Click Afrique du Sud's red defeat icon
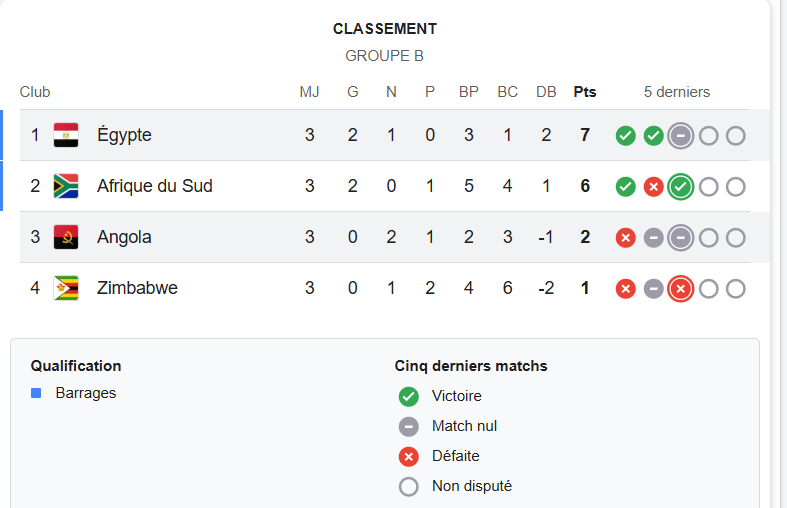 coord(654,187)
